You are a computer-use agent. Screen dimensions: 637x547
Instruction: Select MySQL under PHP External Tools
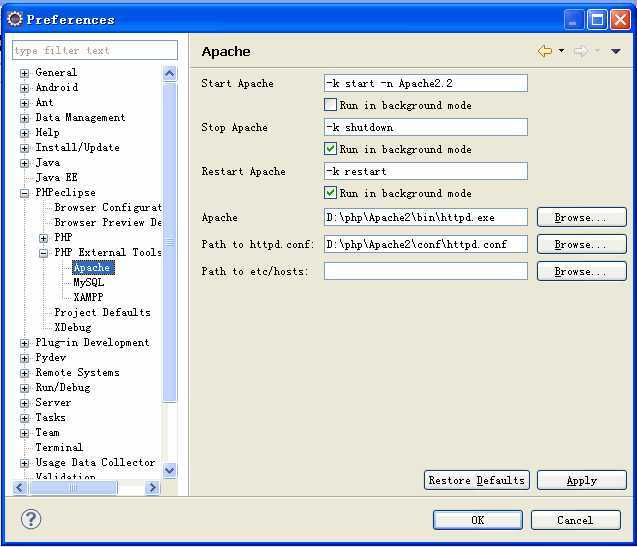89,282
